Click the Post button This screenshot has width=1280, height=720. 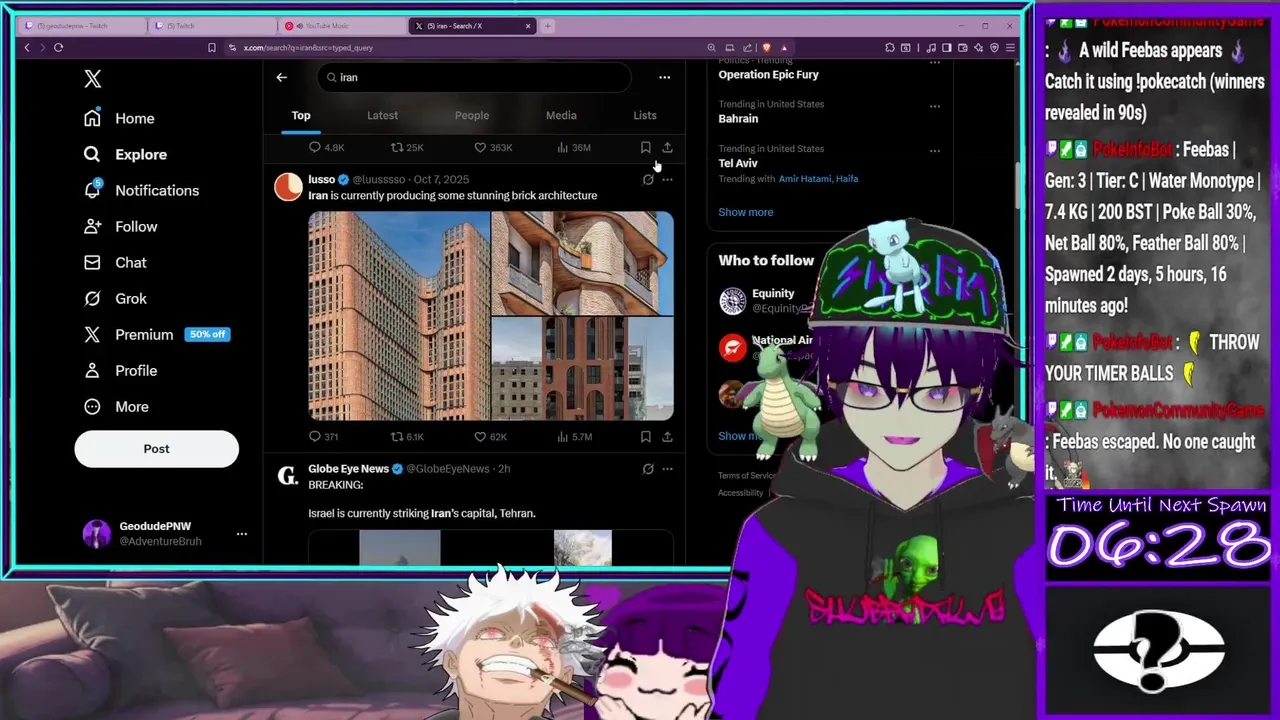[x=156, y=449]
